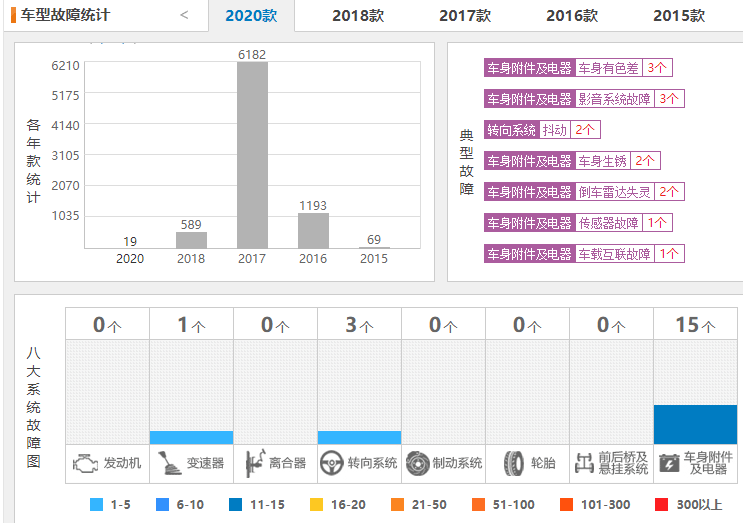
Task: Select the 2020款 tab
Action: tap(251, 16)
